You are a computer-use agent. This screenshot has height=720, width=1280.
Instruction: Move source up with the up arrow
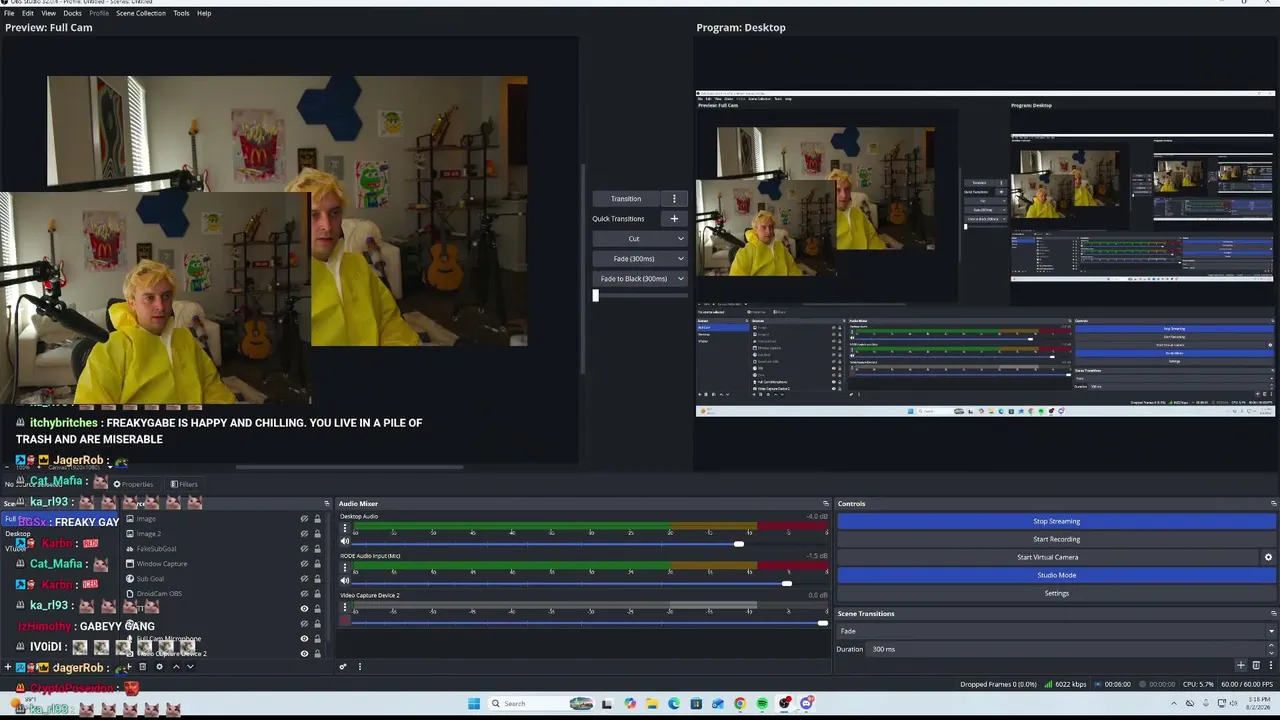click(x=176, y=667)
